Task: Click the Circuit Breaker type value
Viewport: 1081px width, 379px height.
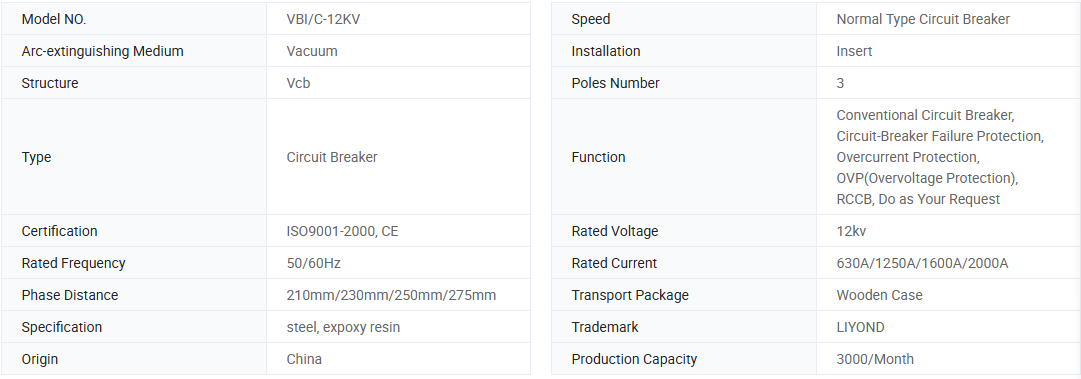Action: point(332,157)
